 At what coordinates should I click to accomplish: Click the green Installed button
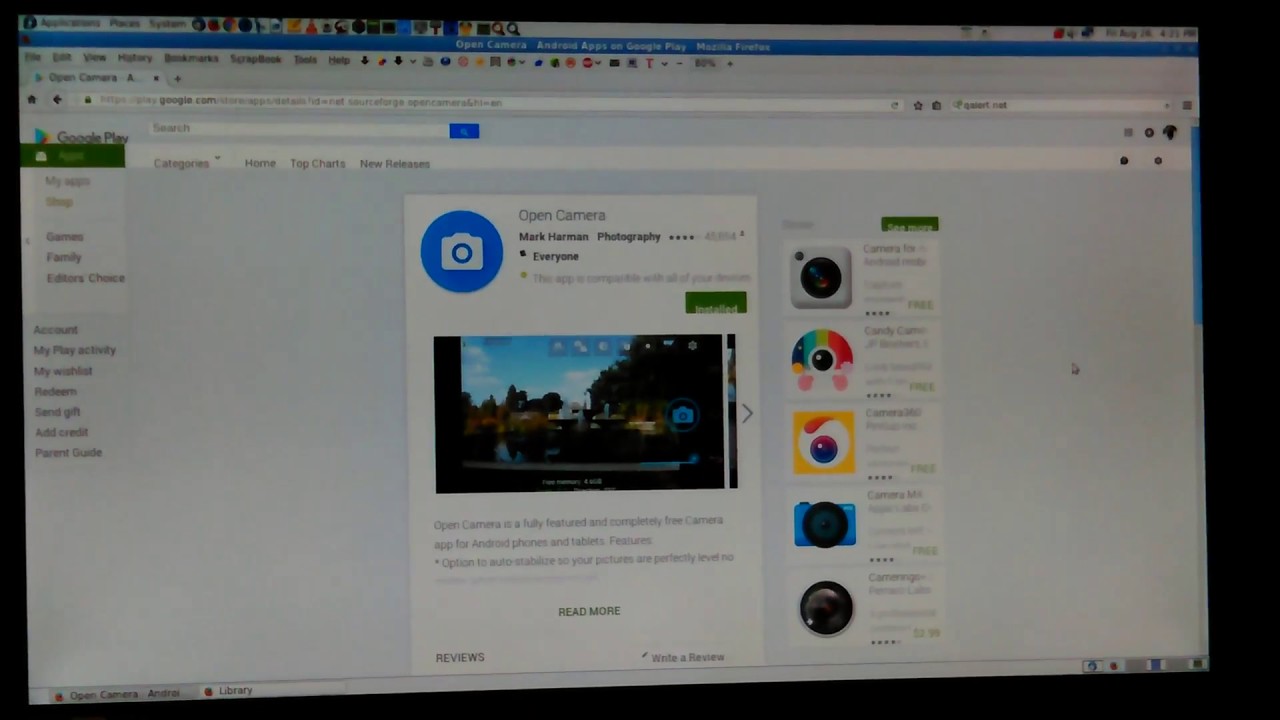(x=716, y=305)
